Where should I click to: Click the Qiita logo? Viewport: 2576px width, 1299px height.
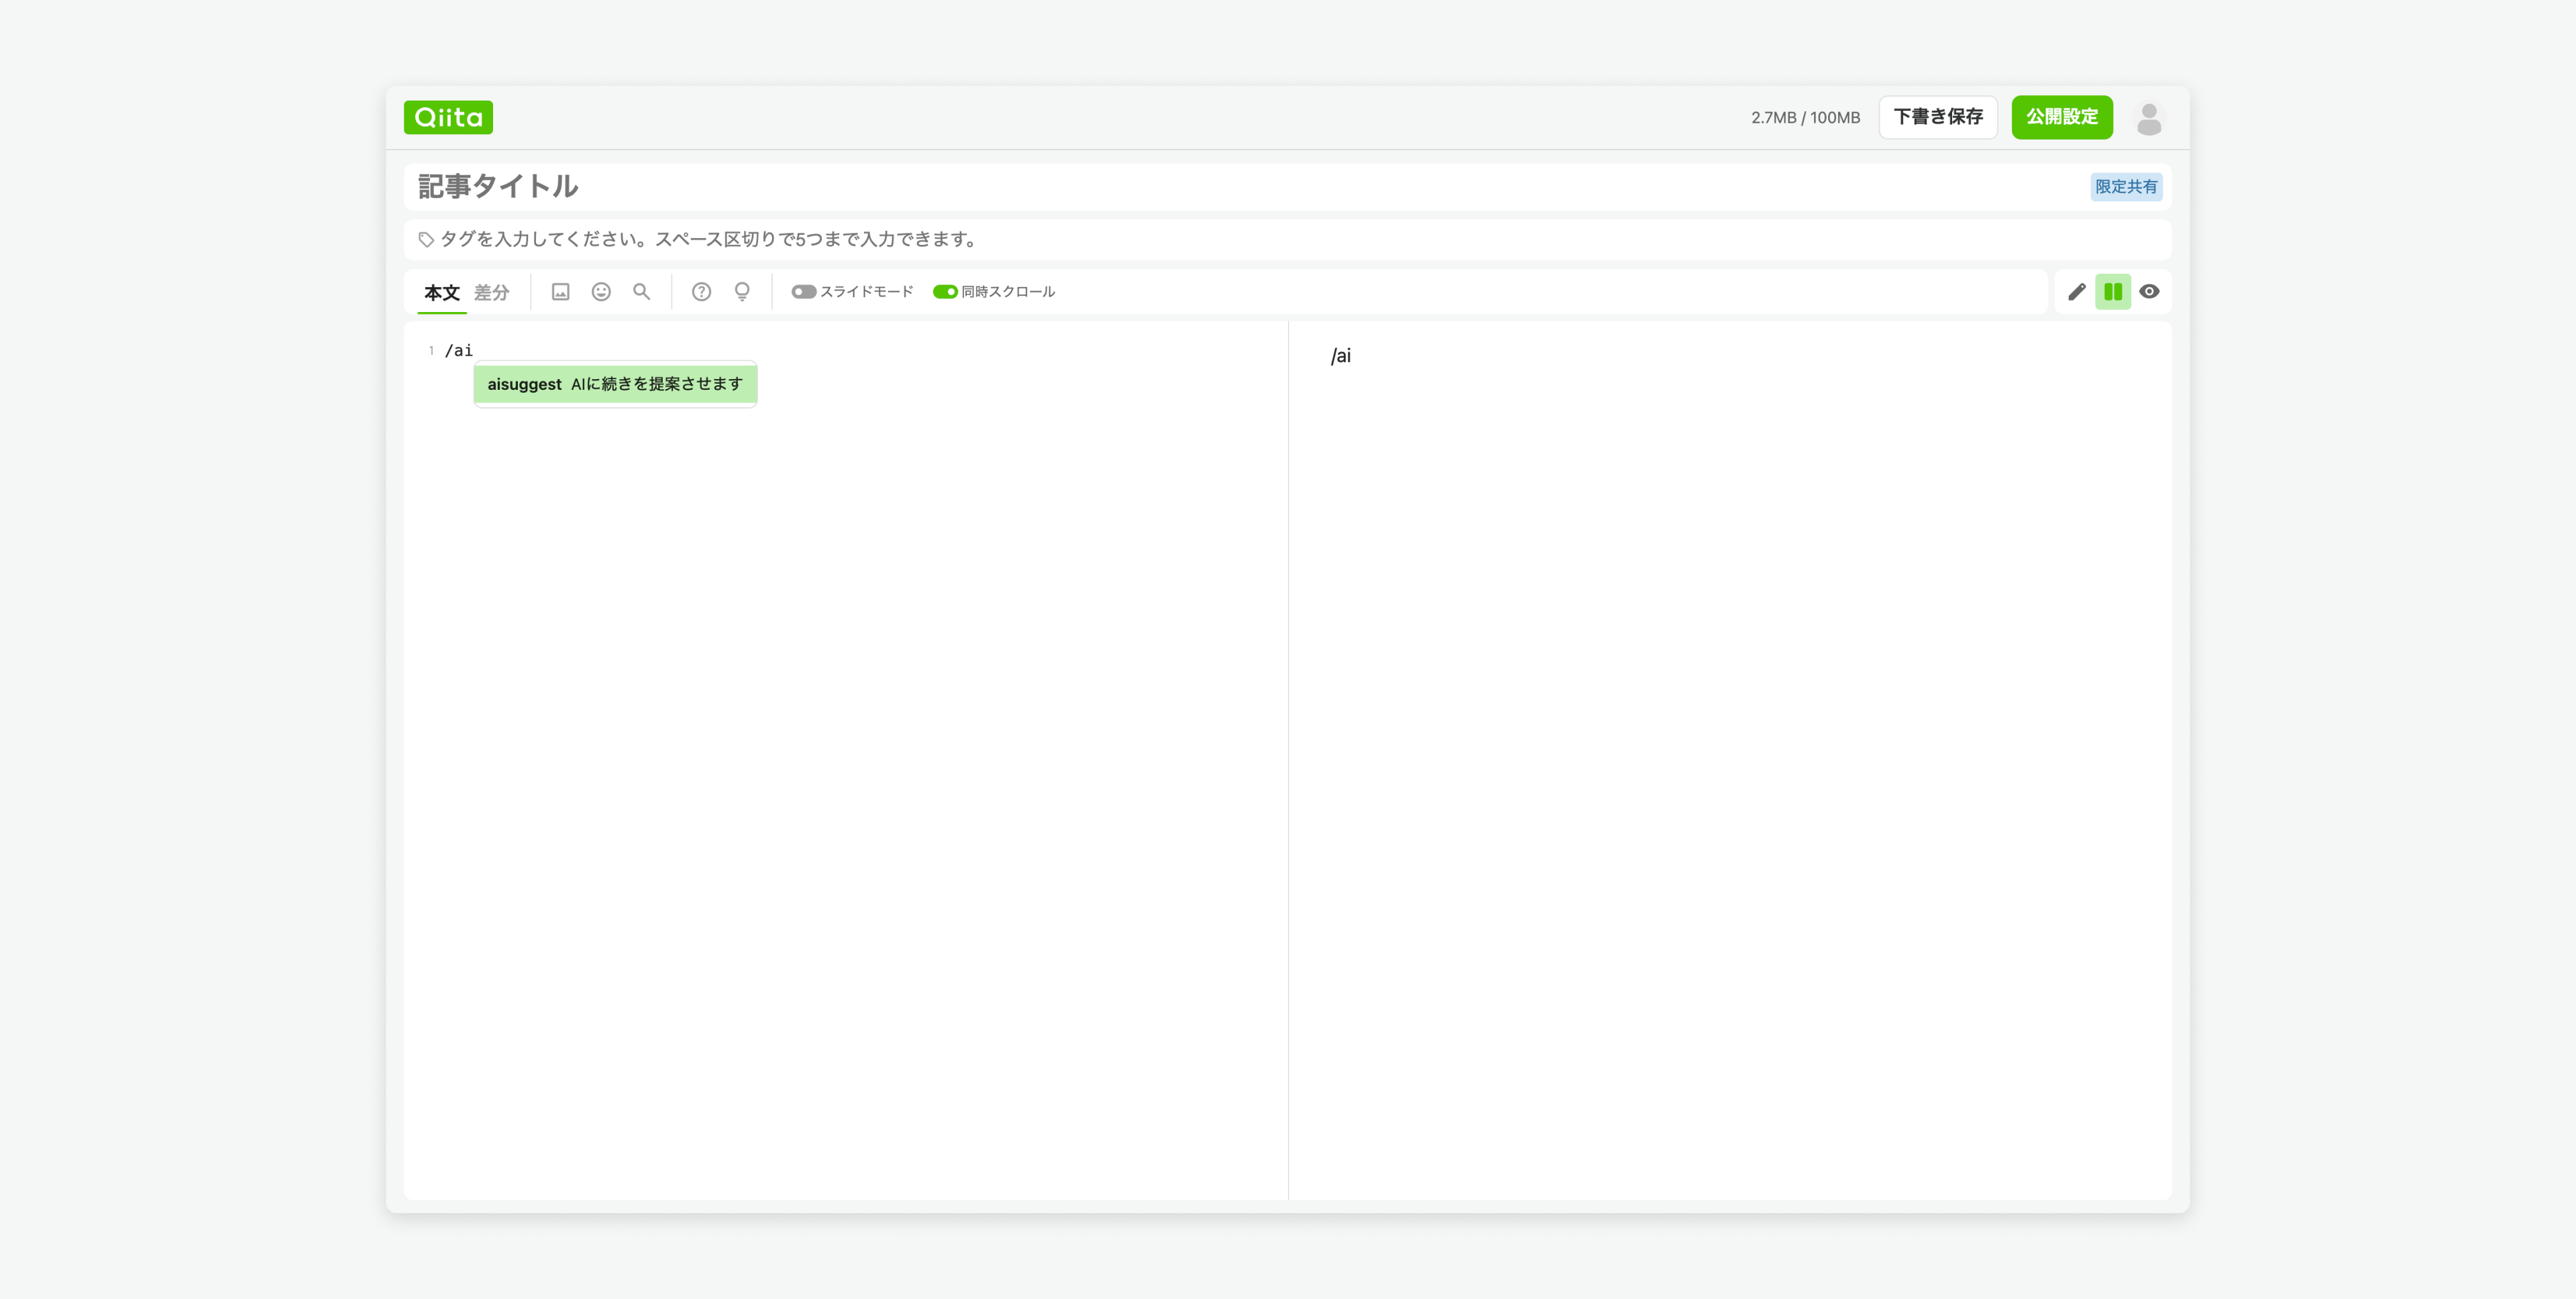click(448, 117)
